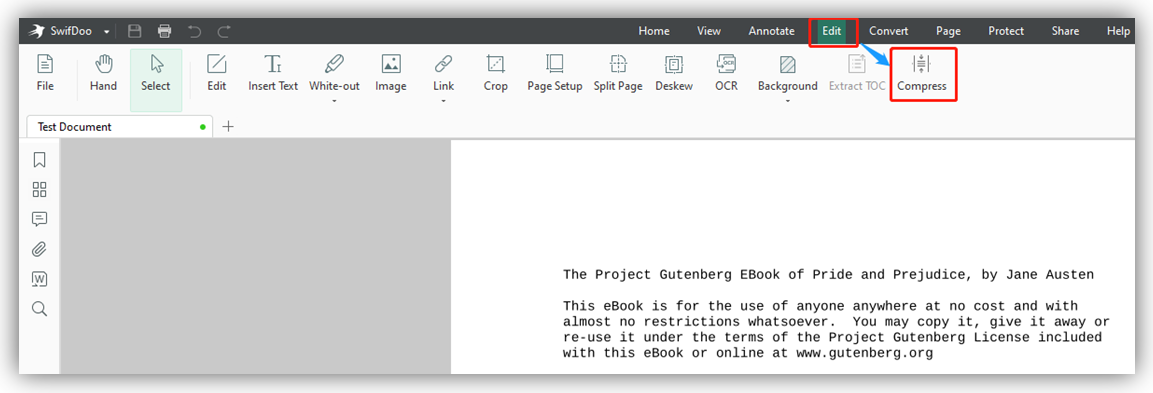Screen dimensions: 1153x393
Task: Select the Test Document tab
Action: click(120, 127)
